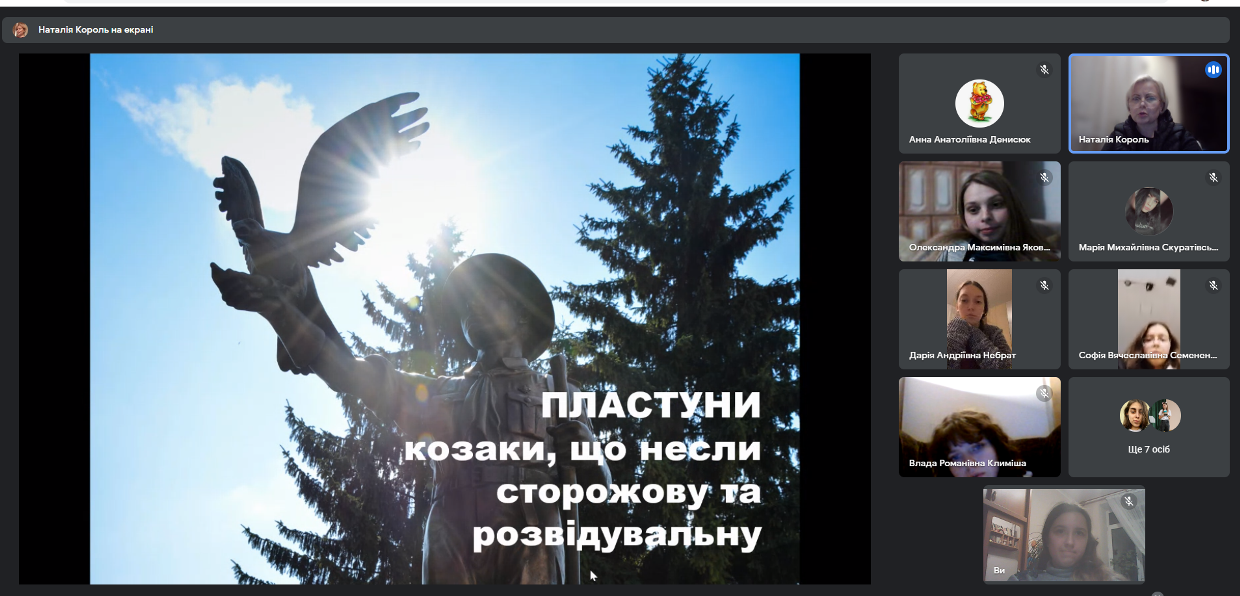The image size is (1240, 596).
Task: Click the muted microphone icon on the "Ви" tile
Action: pyautogui.click(x=1129, y=502)
